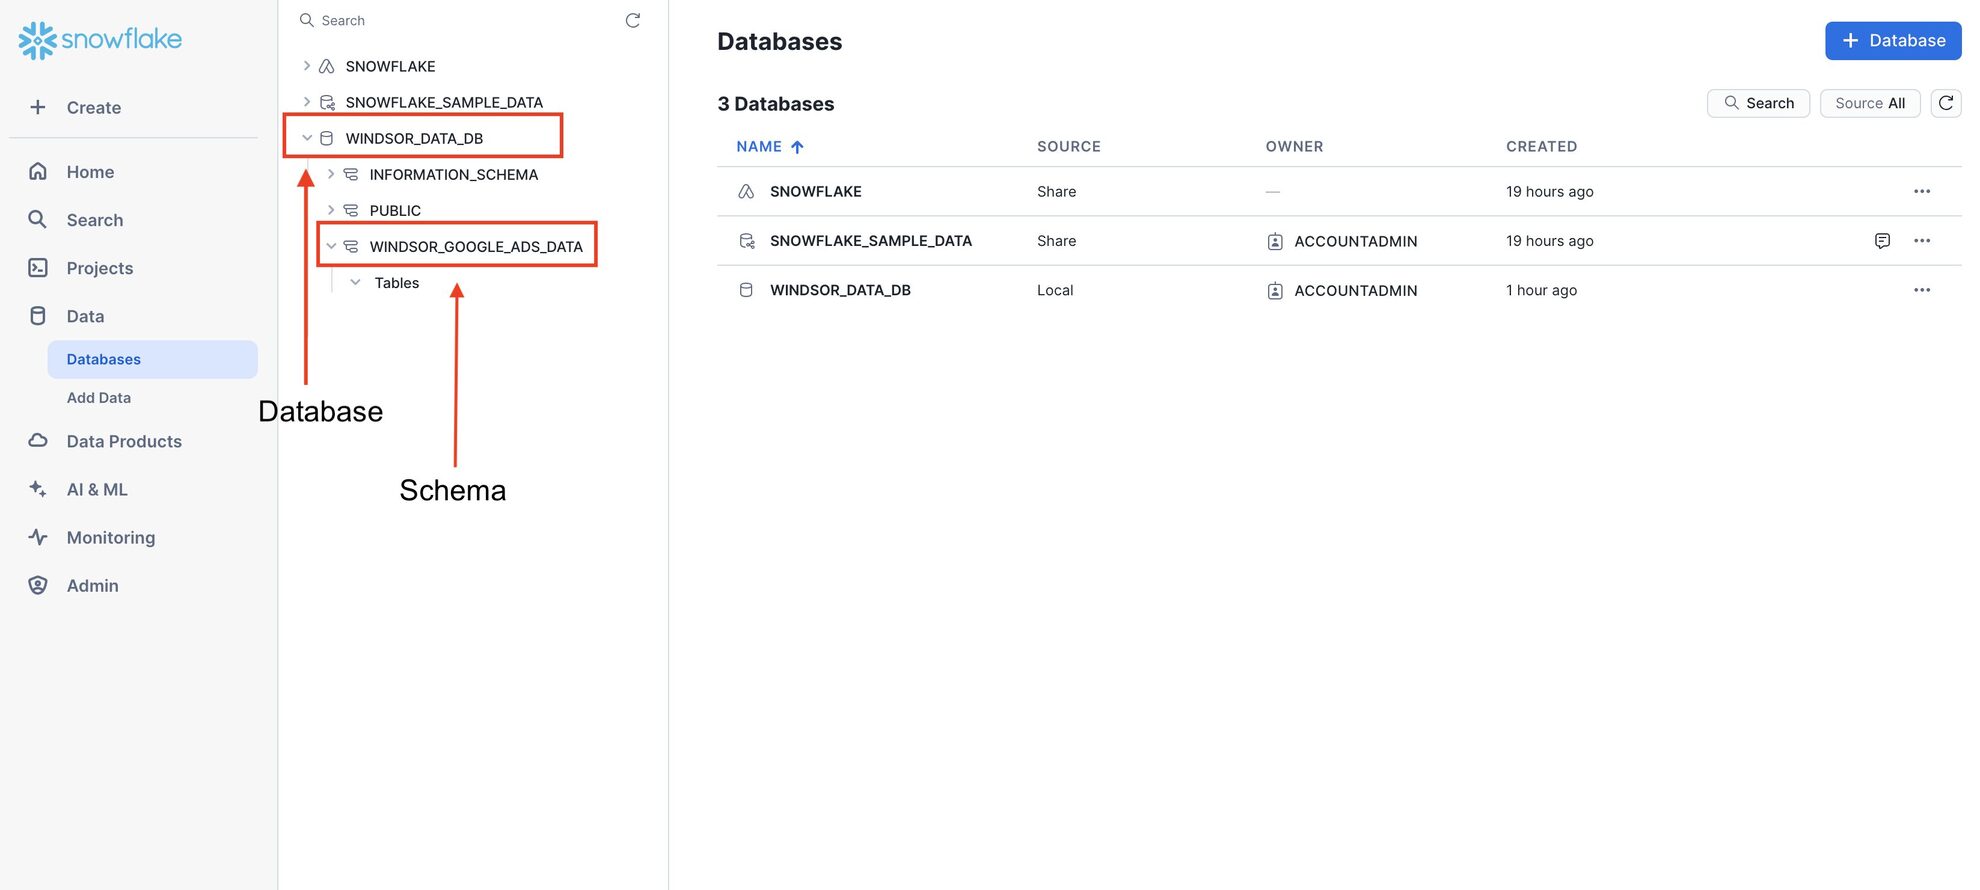Viewport: 1980px width, 890px height.
Task: Click the comment icon on SNOWFLAKE_SAMPLE_DATA row
Action: click(1882, 241)
